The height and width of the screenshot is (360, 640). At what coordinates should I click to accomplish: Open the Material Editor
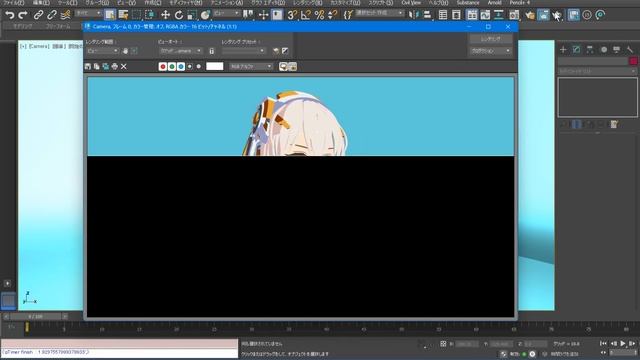[514, 15]
